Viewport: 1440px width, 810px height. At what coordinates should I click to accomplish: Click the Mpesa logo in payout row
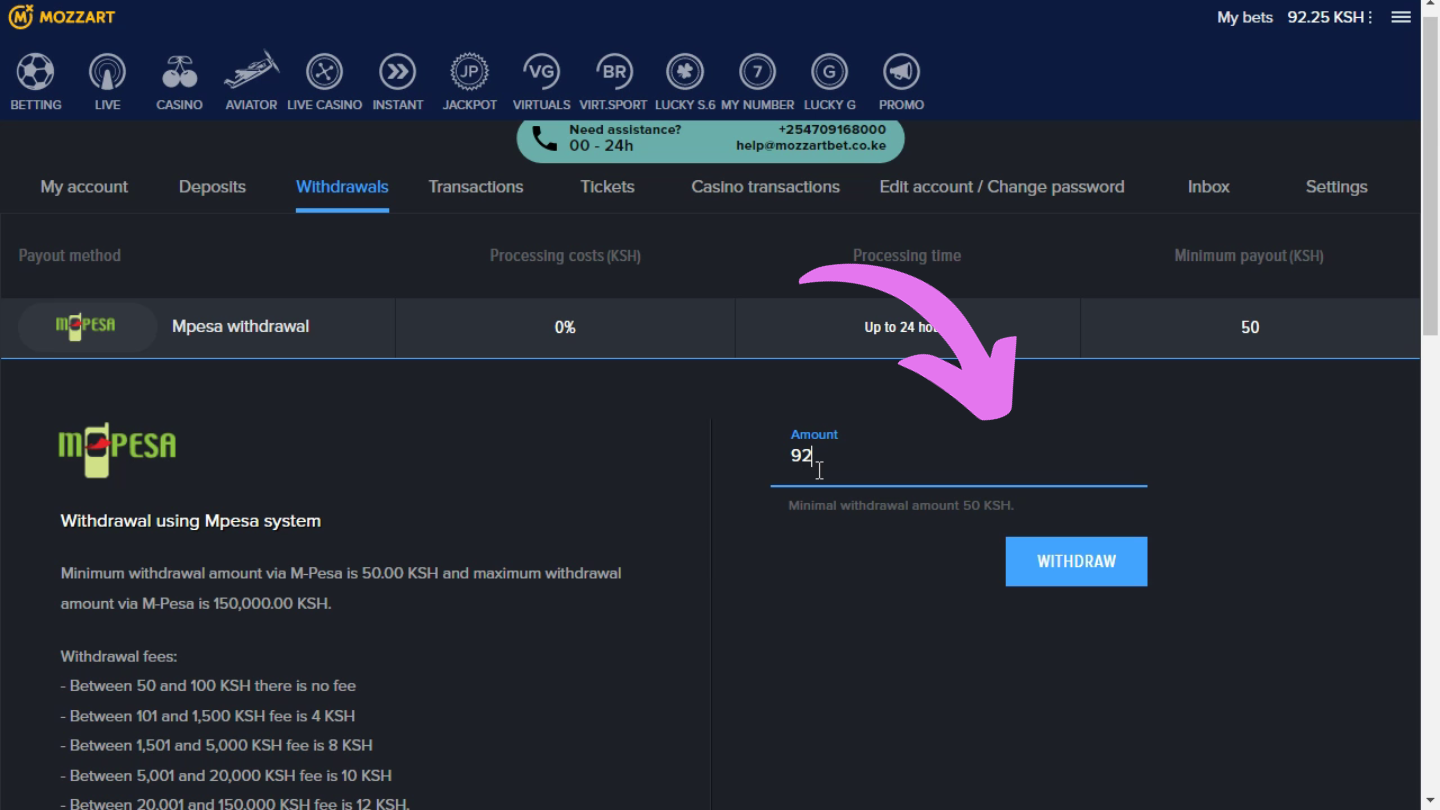(x=86, y=326)
